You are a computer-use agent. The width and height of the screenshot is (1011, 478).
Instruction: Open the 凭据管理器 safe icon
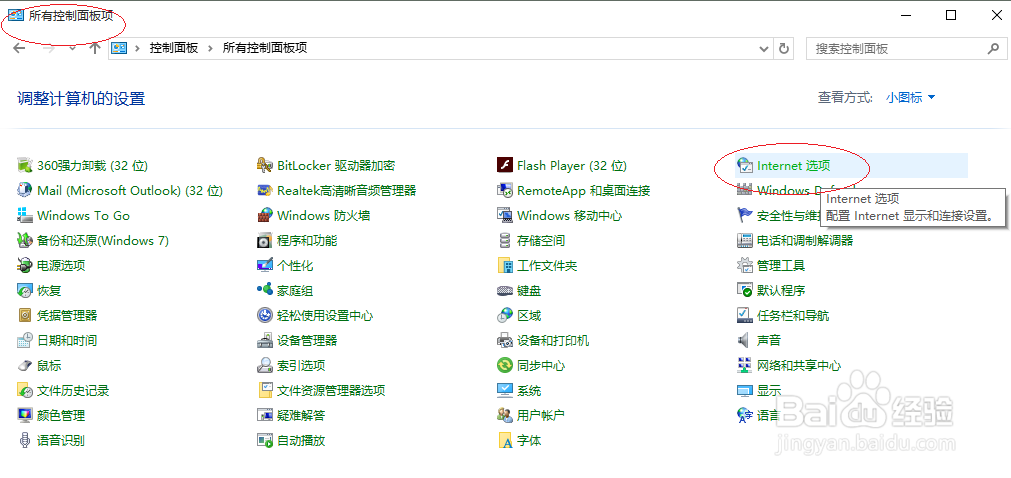(25, 315)
